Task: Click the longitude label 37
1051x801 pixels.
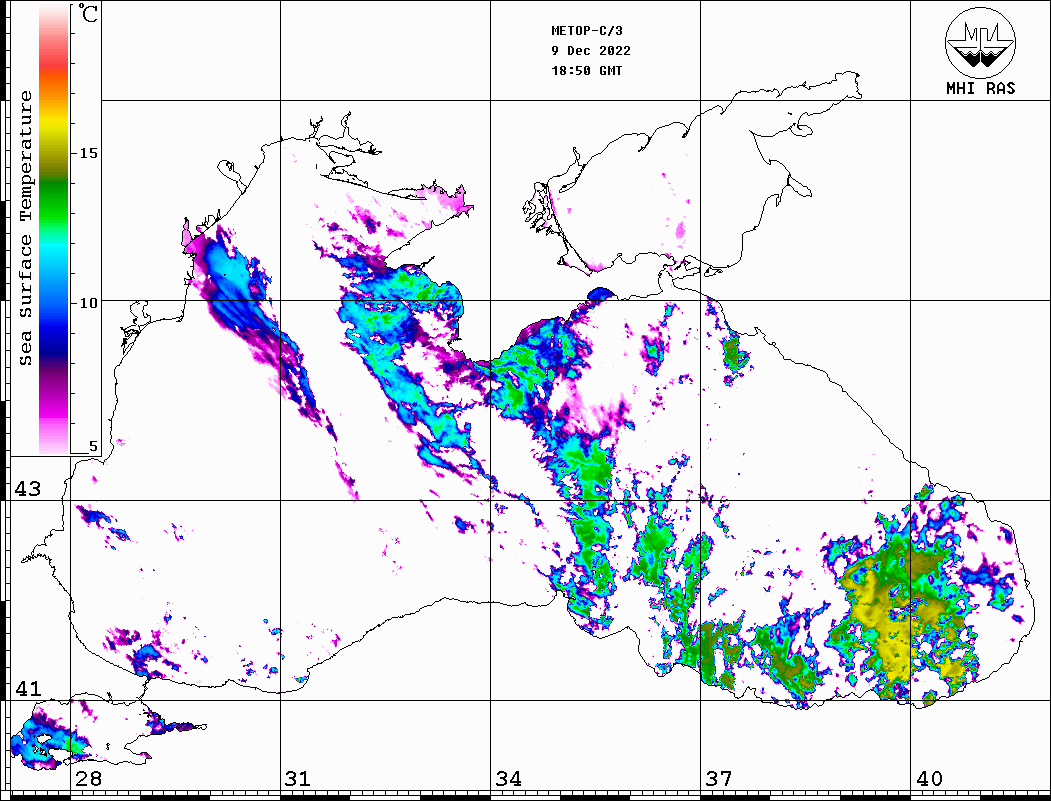Action: click(719, 779)
